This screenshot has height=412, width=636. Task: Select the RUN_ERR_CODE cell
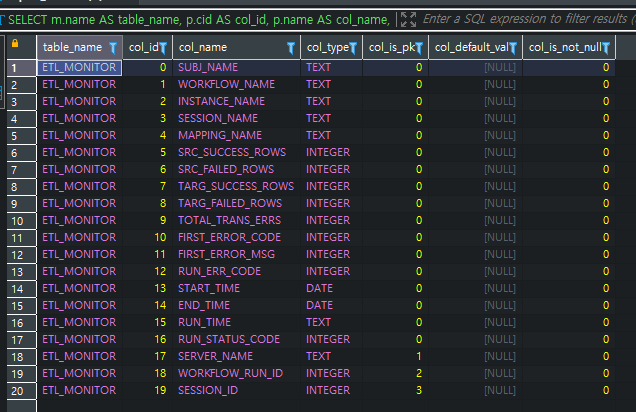point(236,272)
